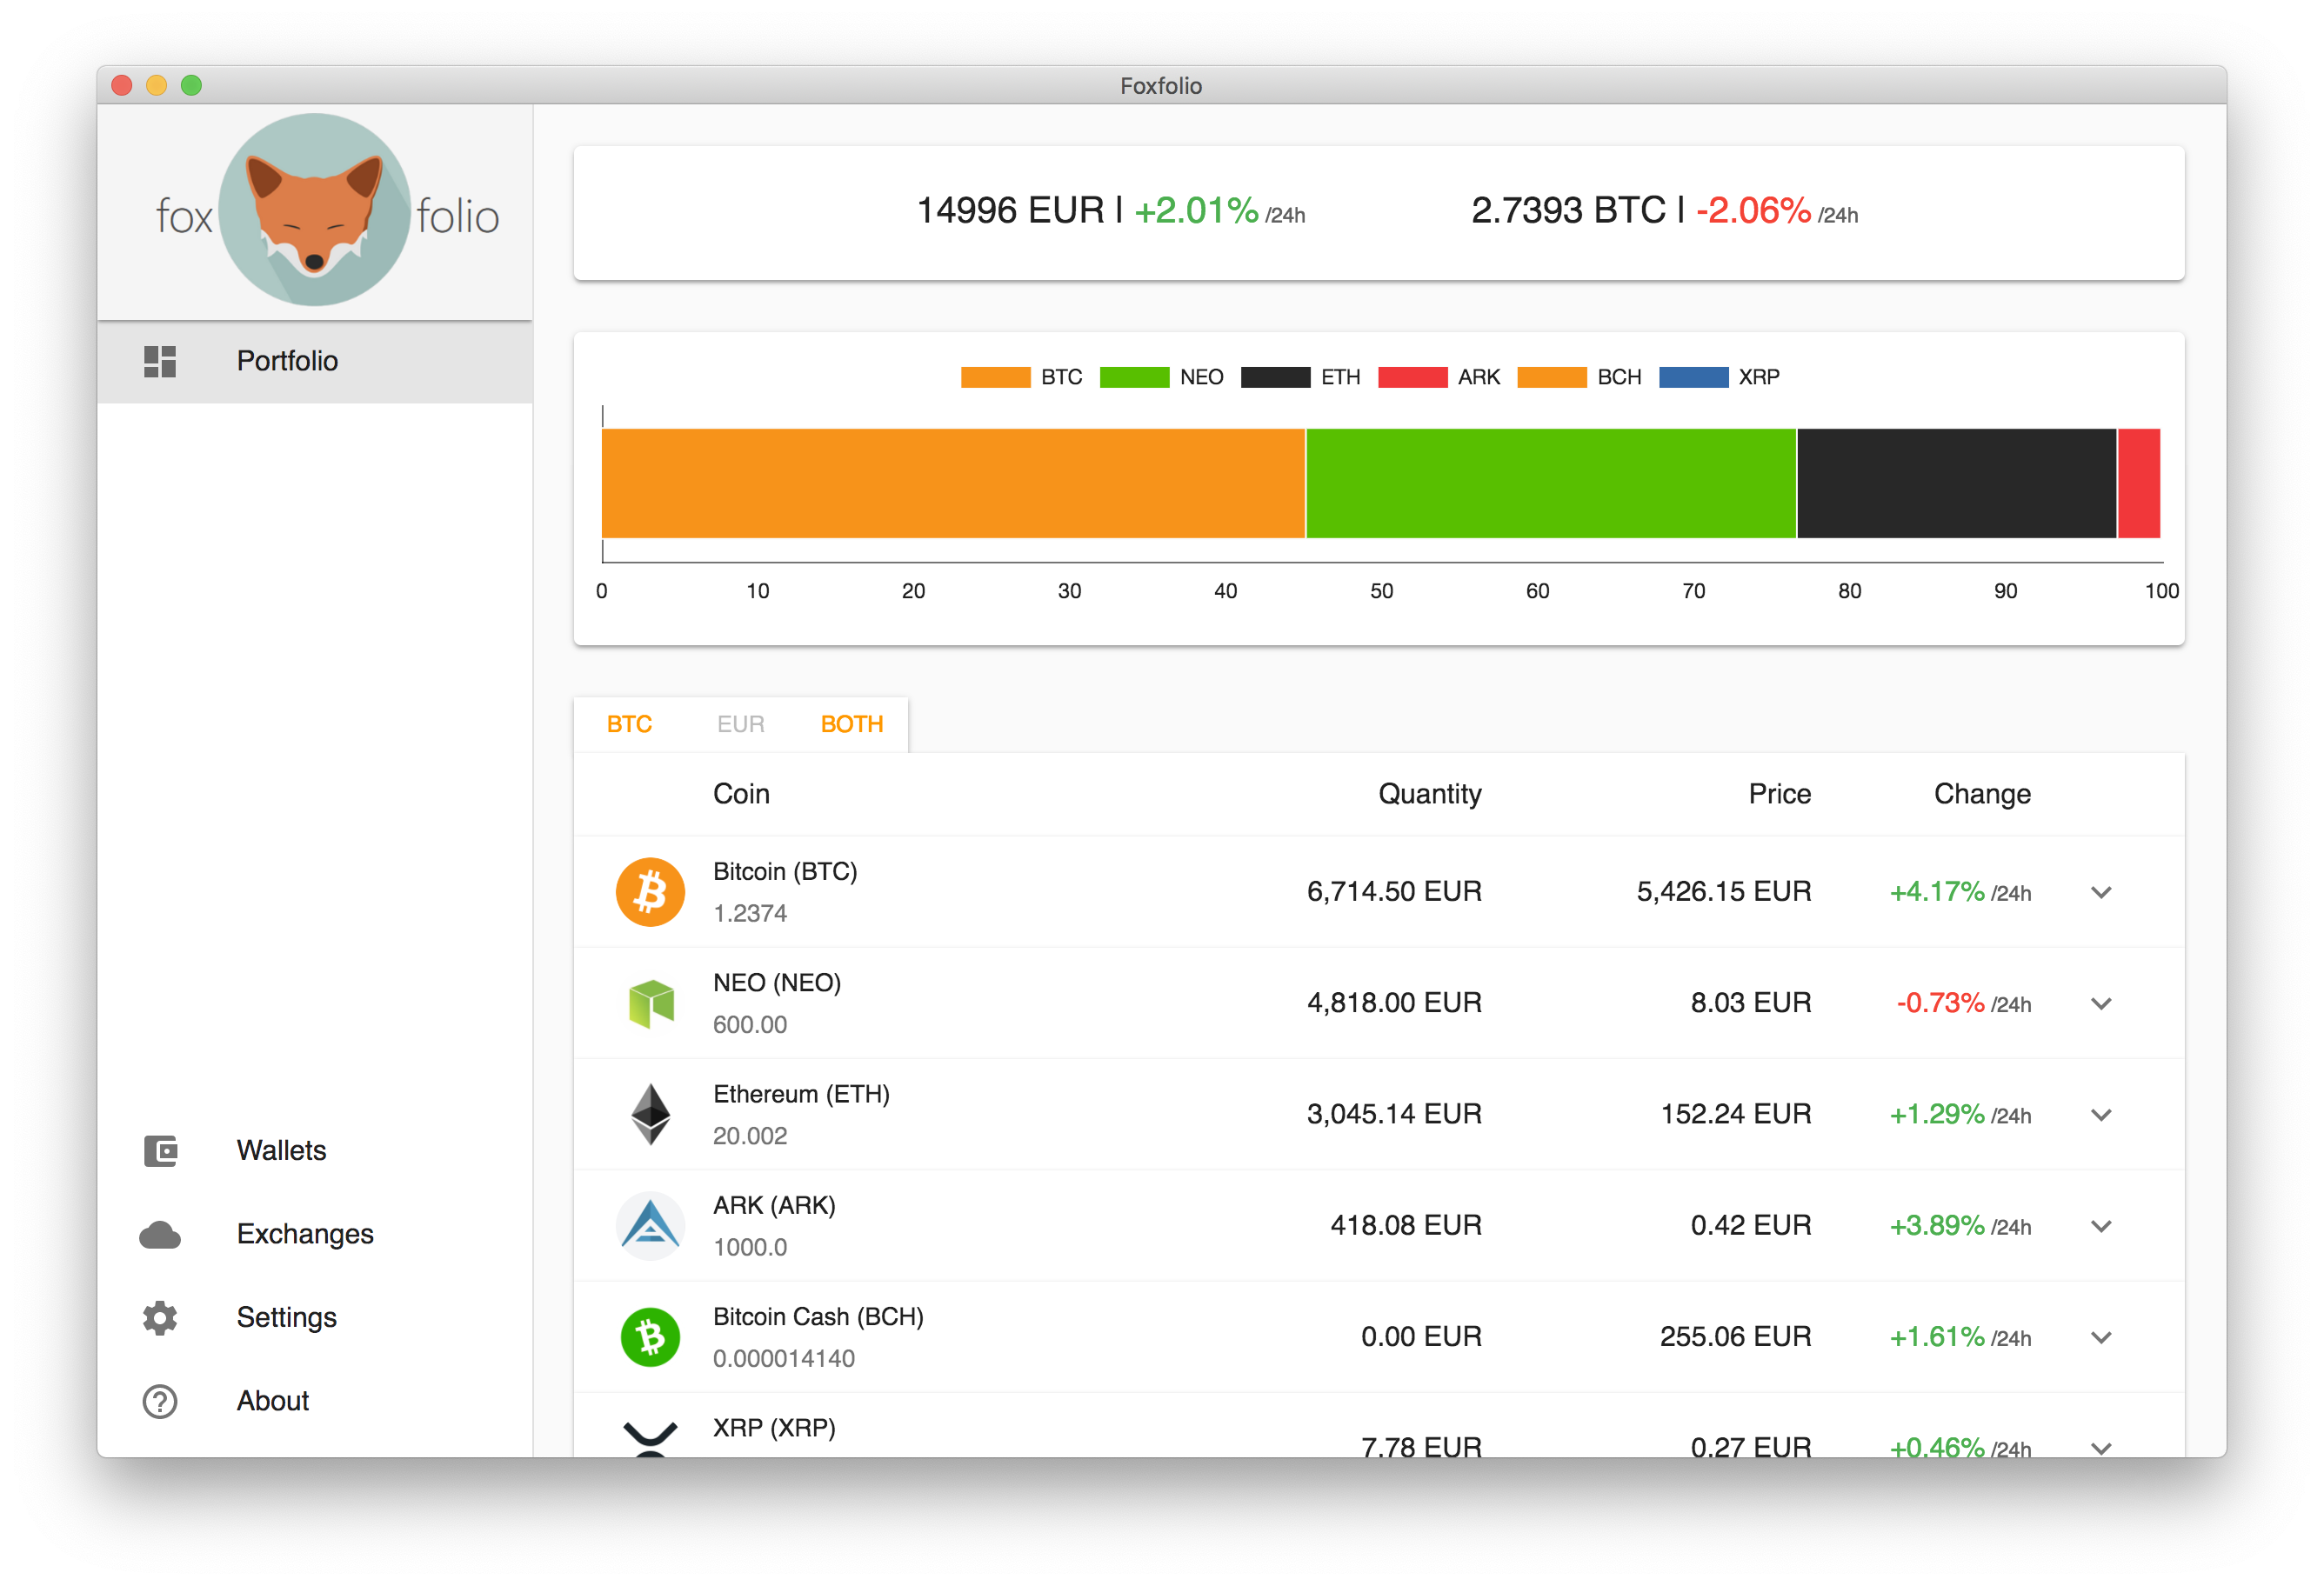Click the 4,818.00 EUR quantity value
This screenshot has height=1586, width=2324.
1394,1003
